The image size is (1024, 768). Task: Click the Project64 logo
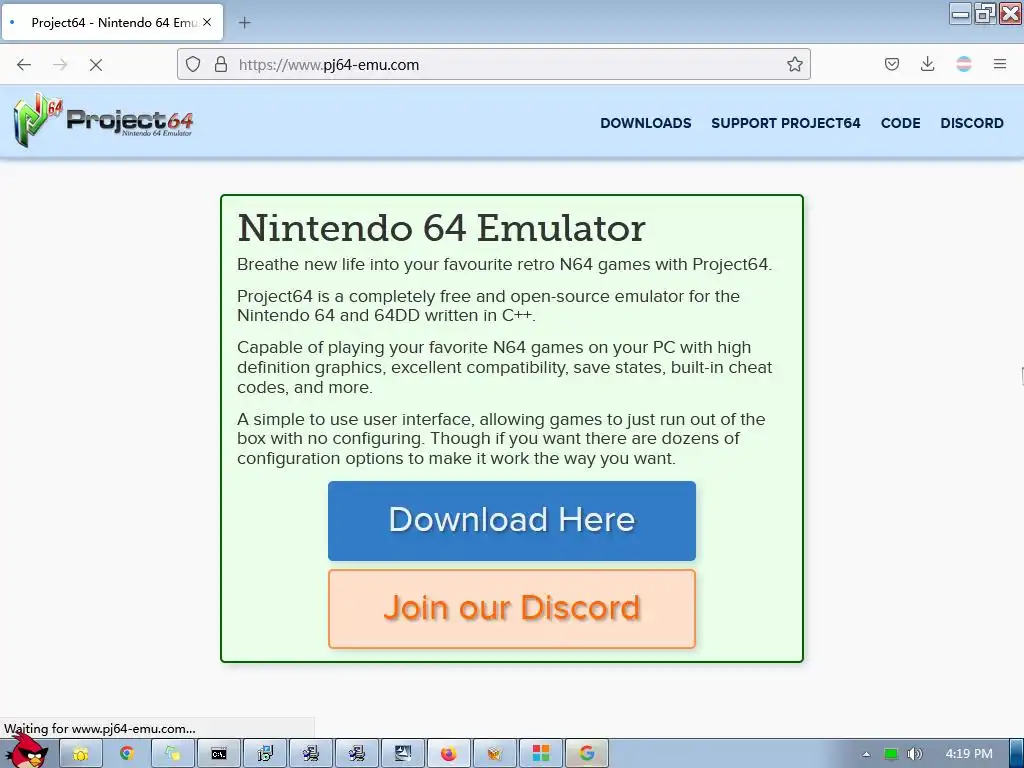pyautogui.click(x=103, y=120)
